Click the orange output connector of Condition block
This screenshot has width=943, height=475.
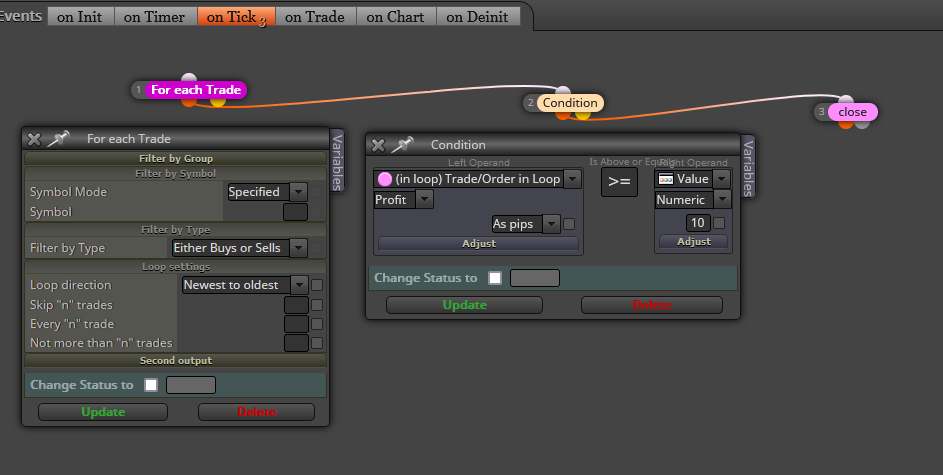(562, 114)
